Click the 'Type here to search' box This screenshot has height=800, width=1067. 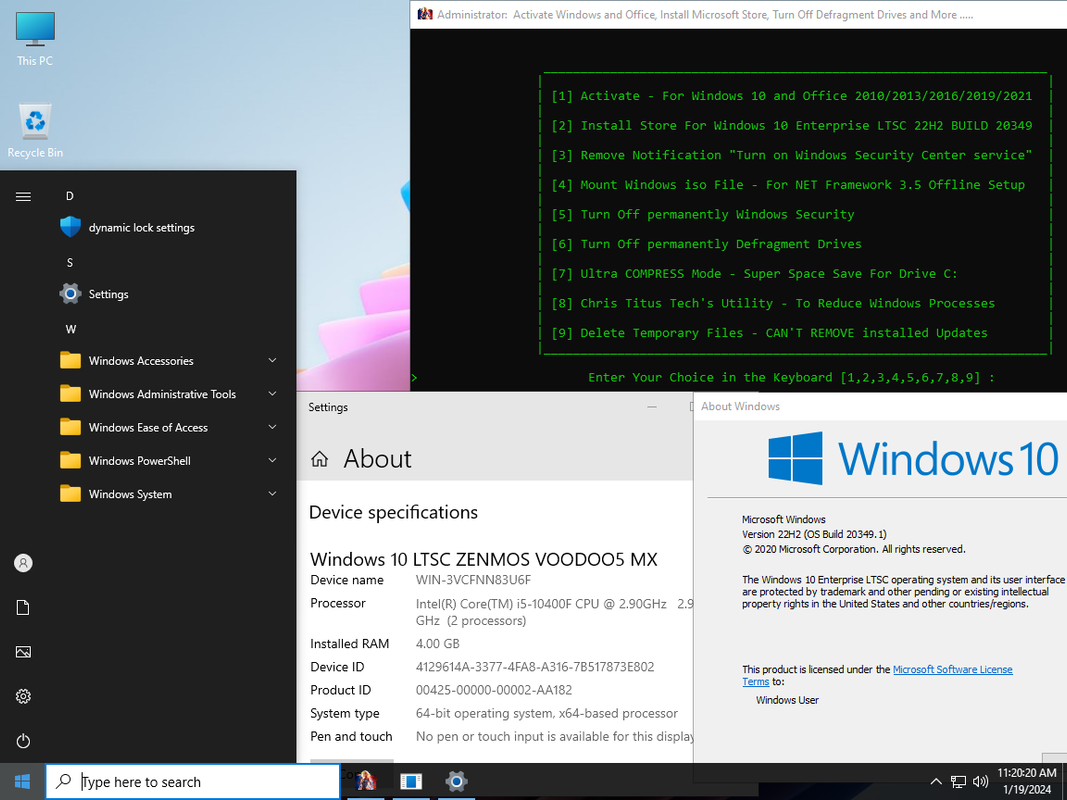[193, 782]
